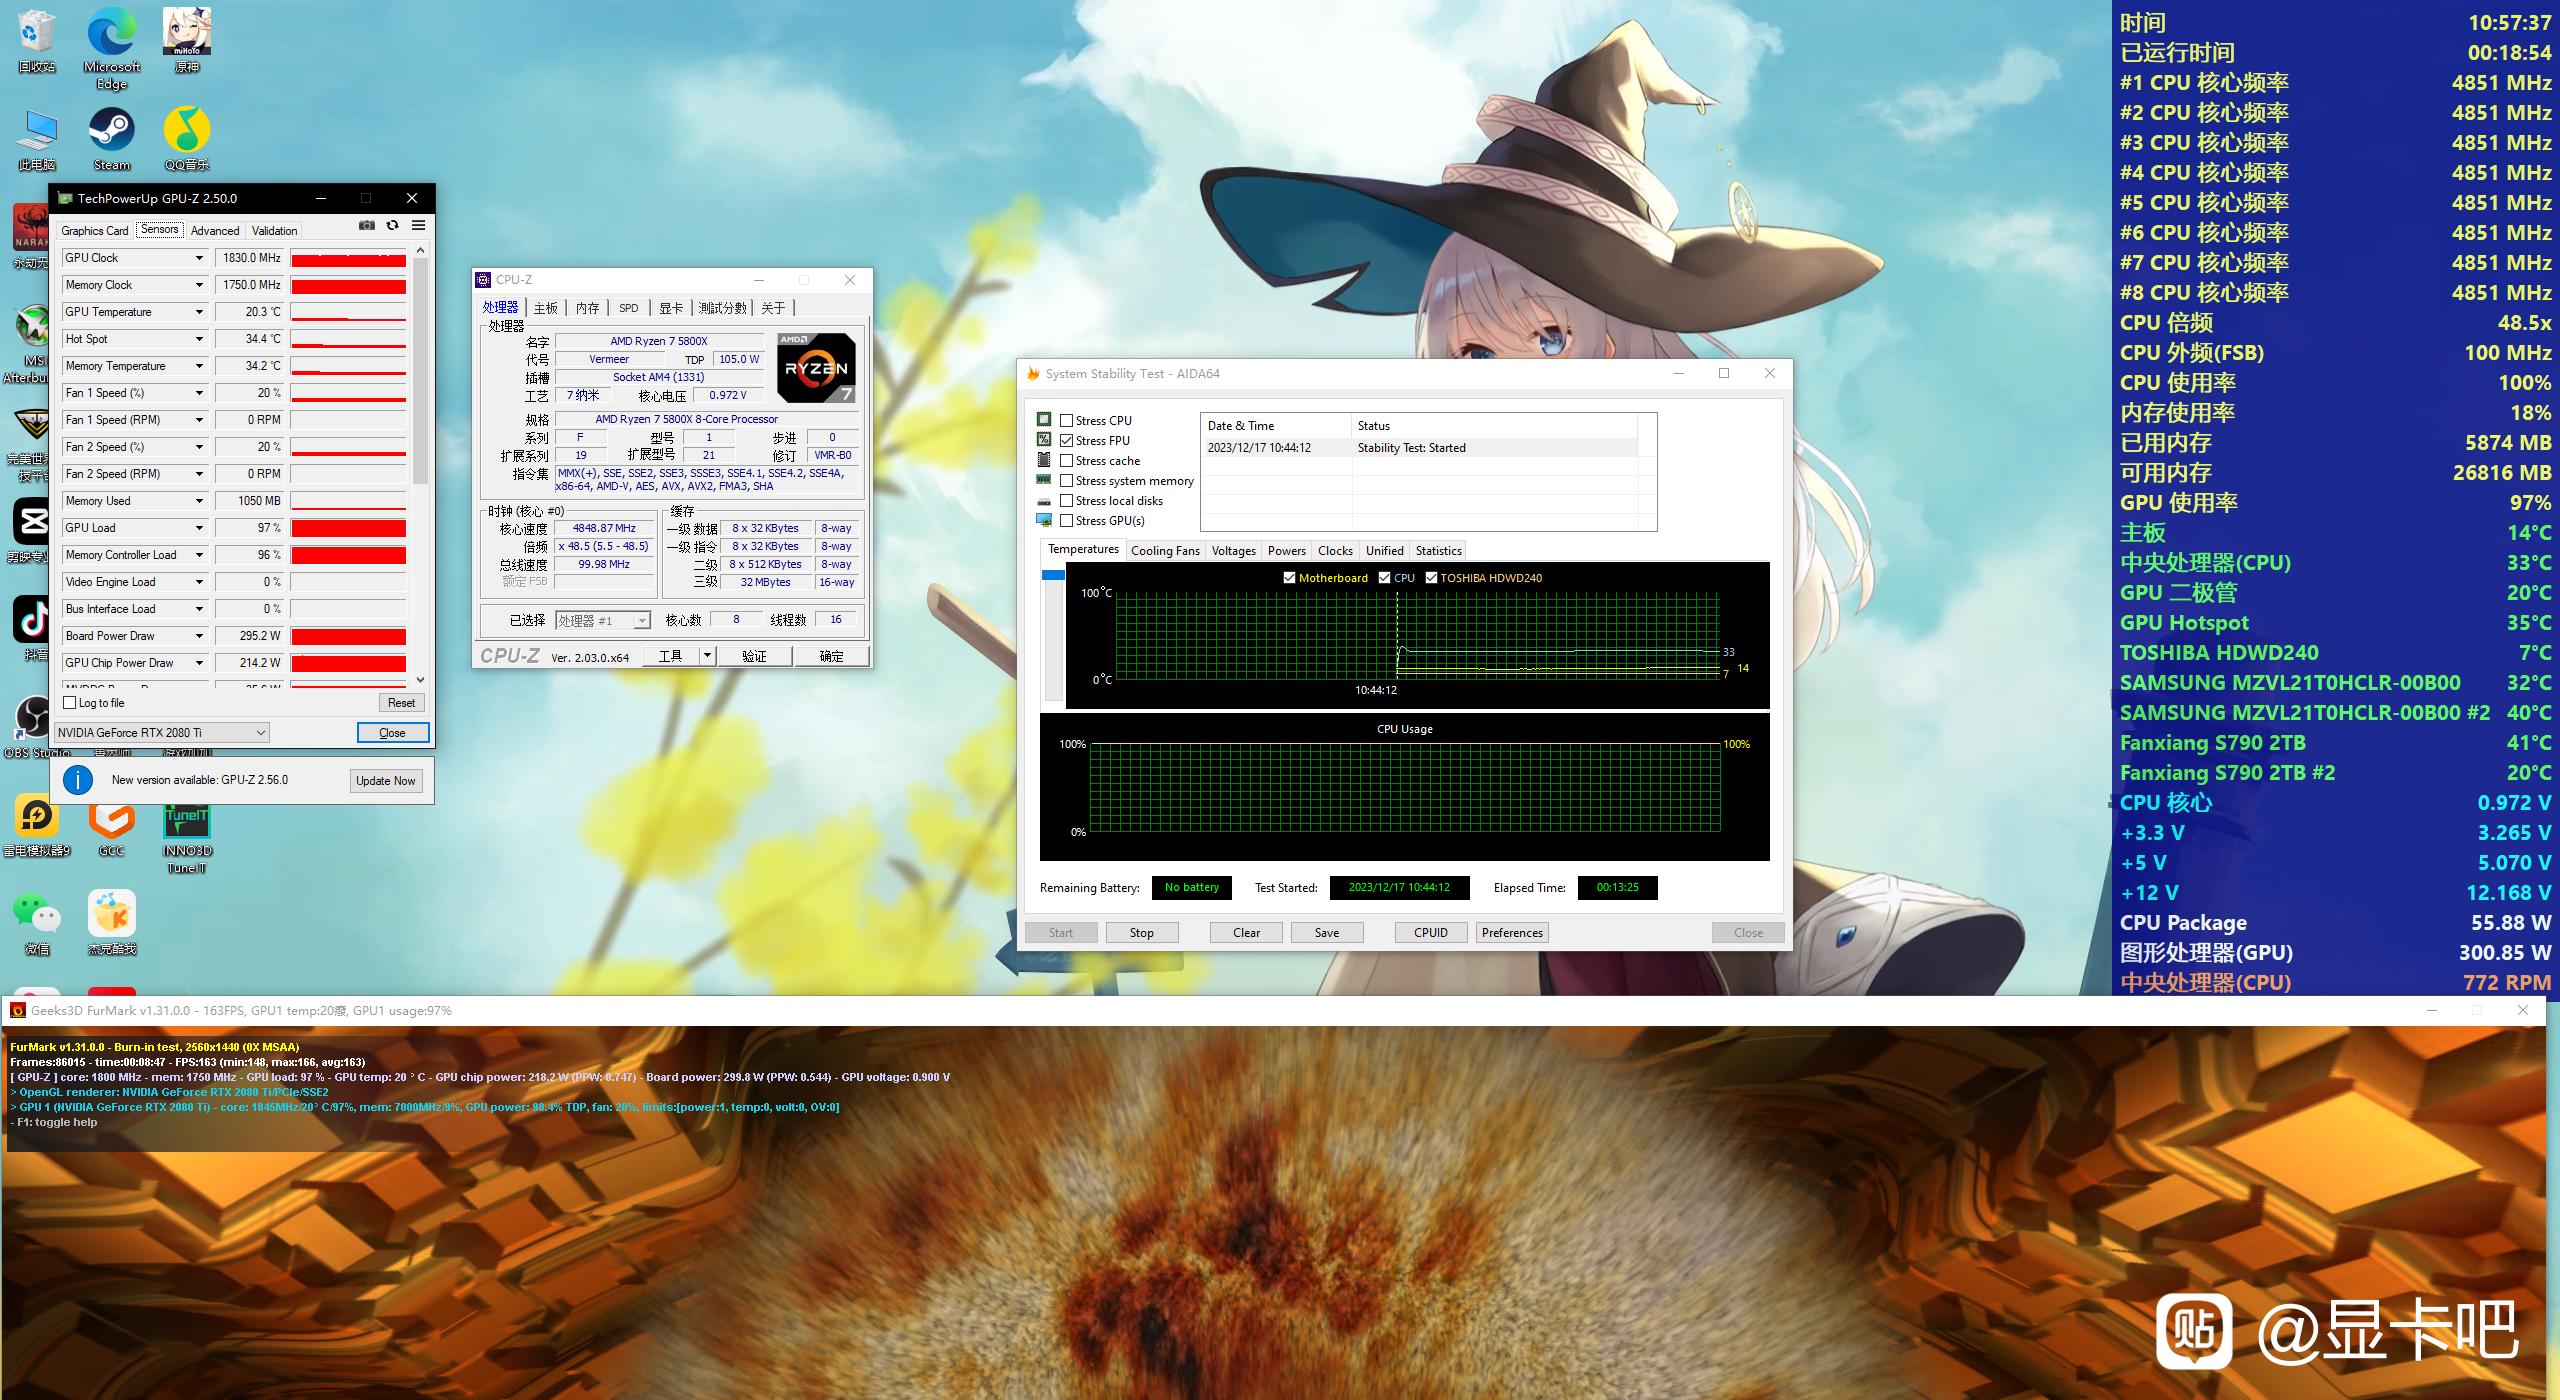Viewport: 2560px width, 1400px height.
Task: Click Board Power Draw red graph bar
Action: 348,636
